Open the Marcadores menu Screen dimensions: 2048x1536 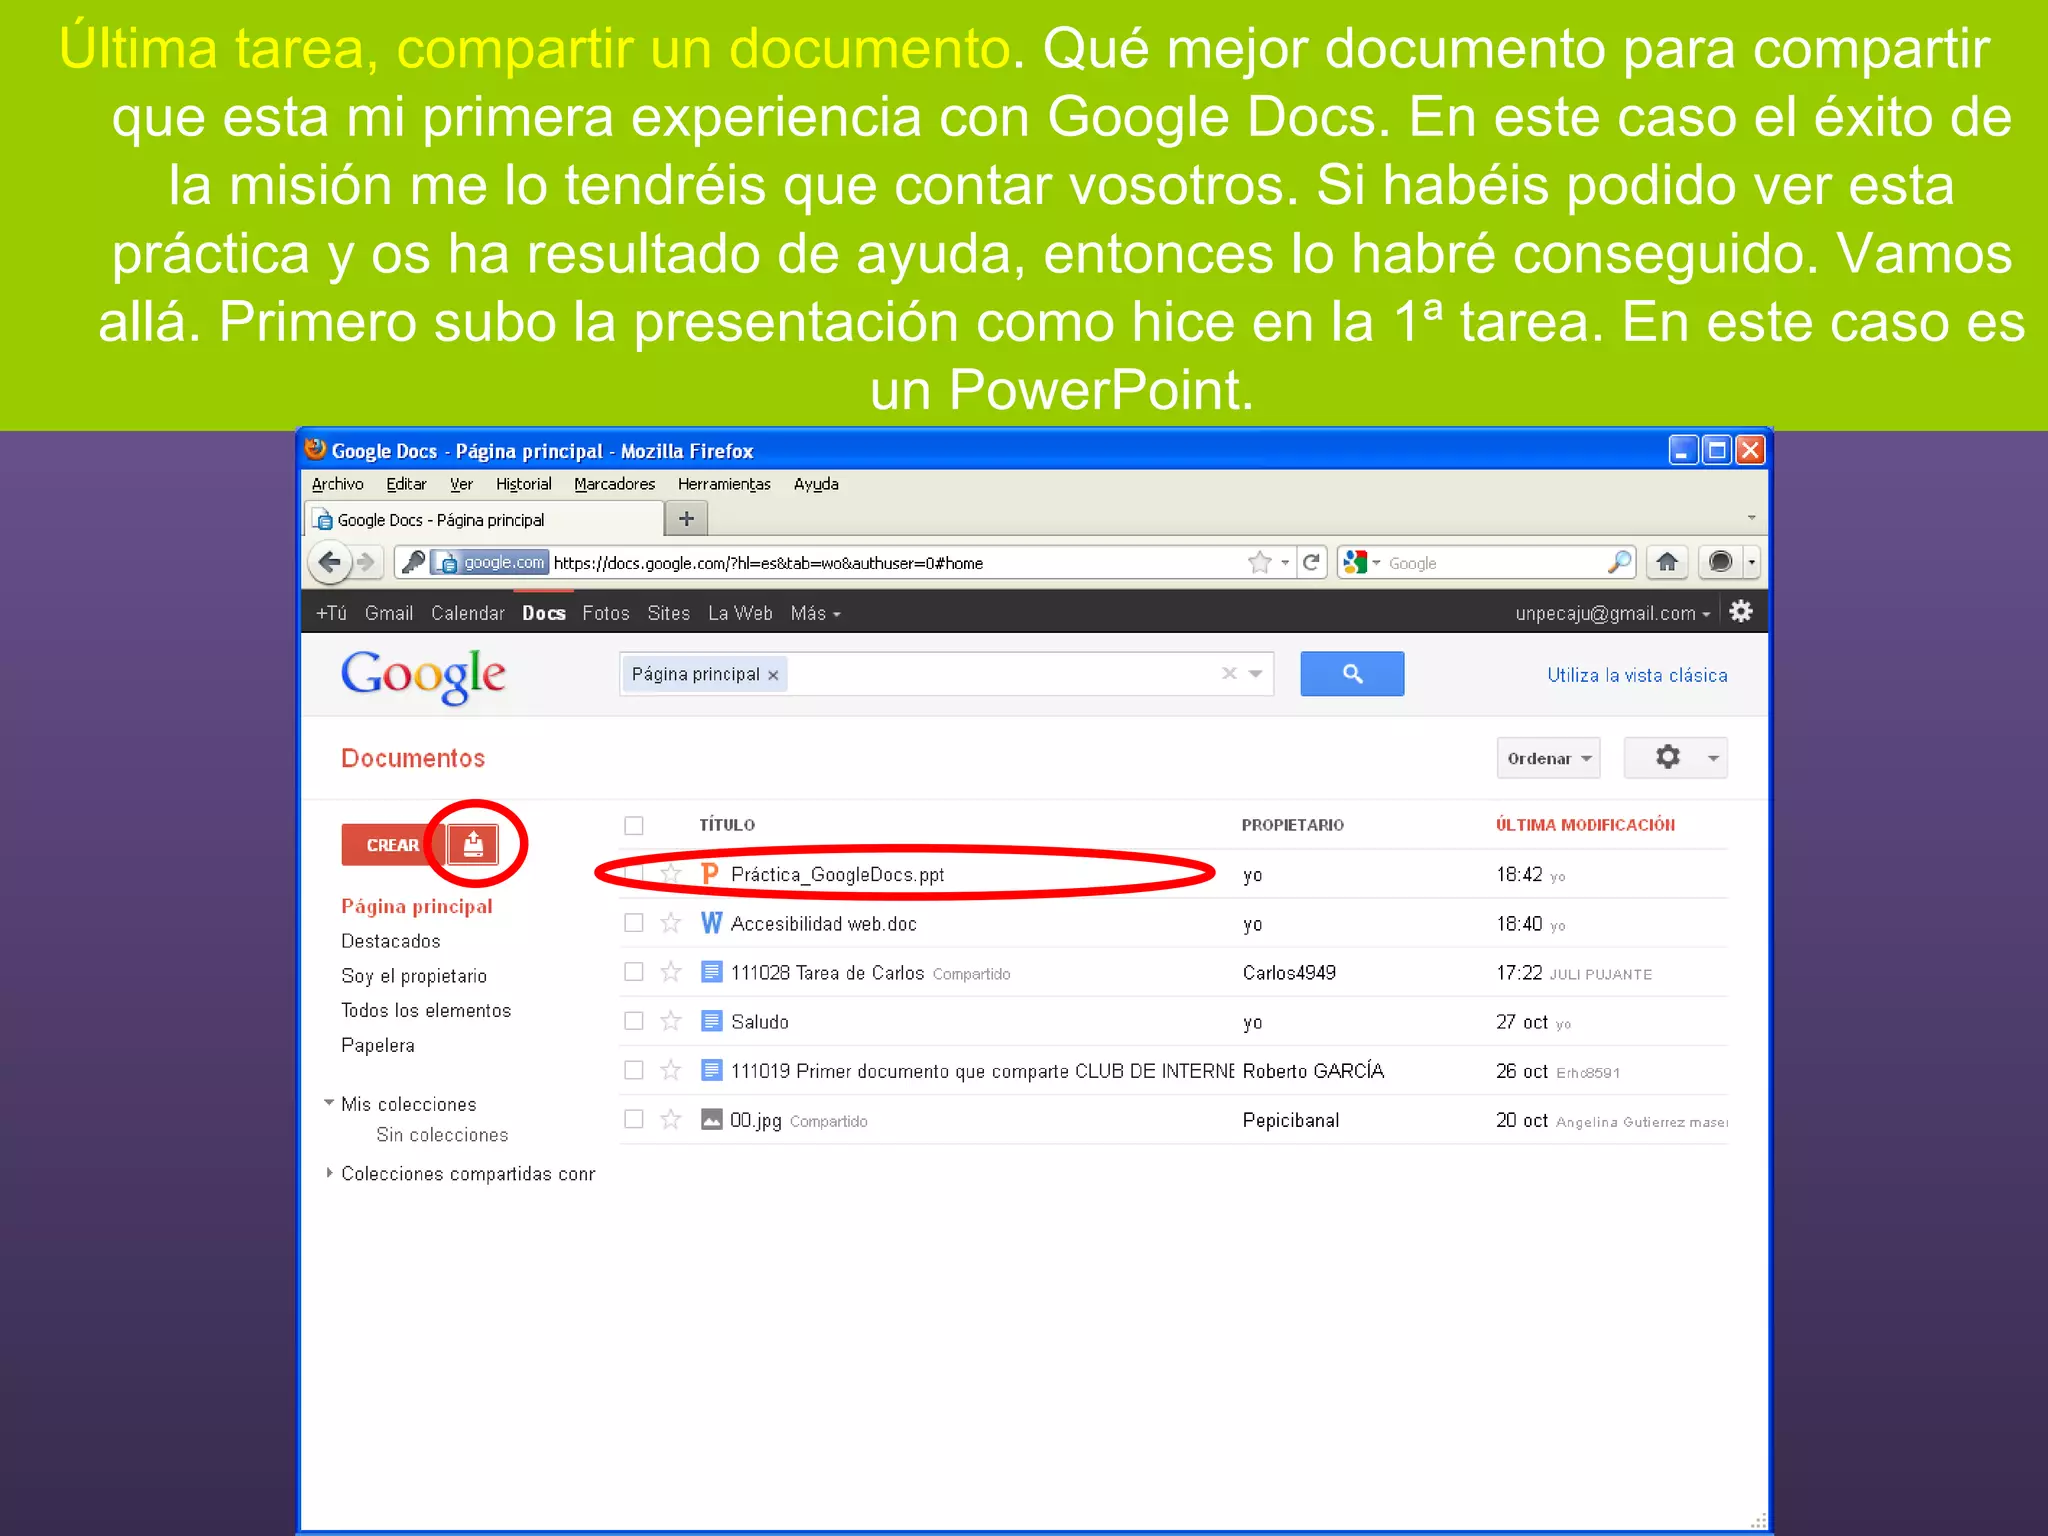point(614,484)
